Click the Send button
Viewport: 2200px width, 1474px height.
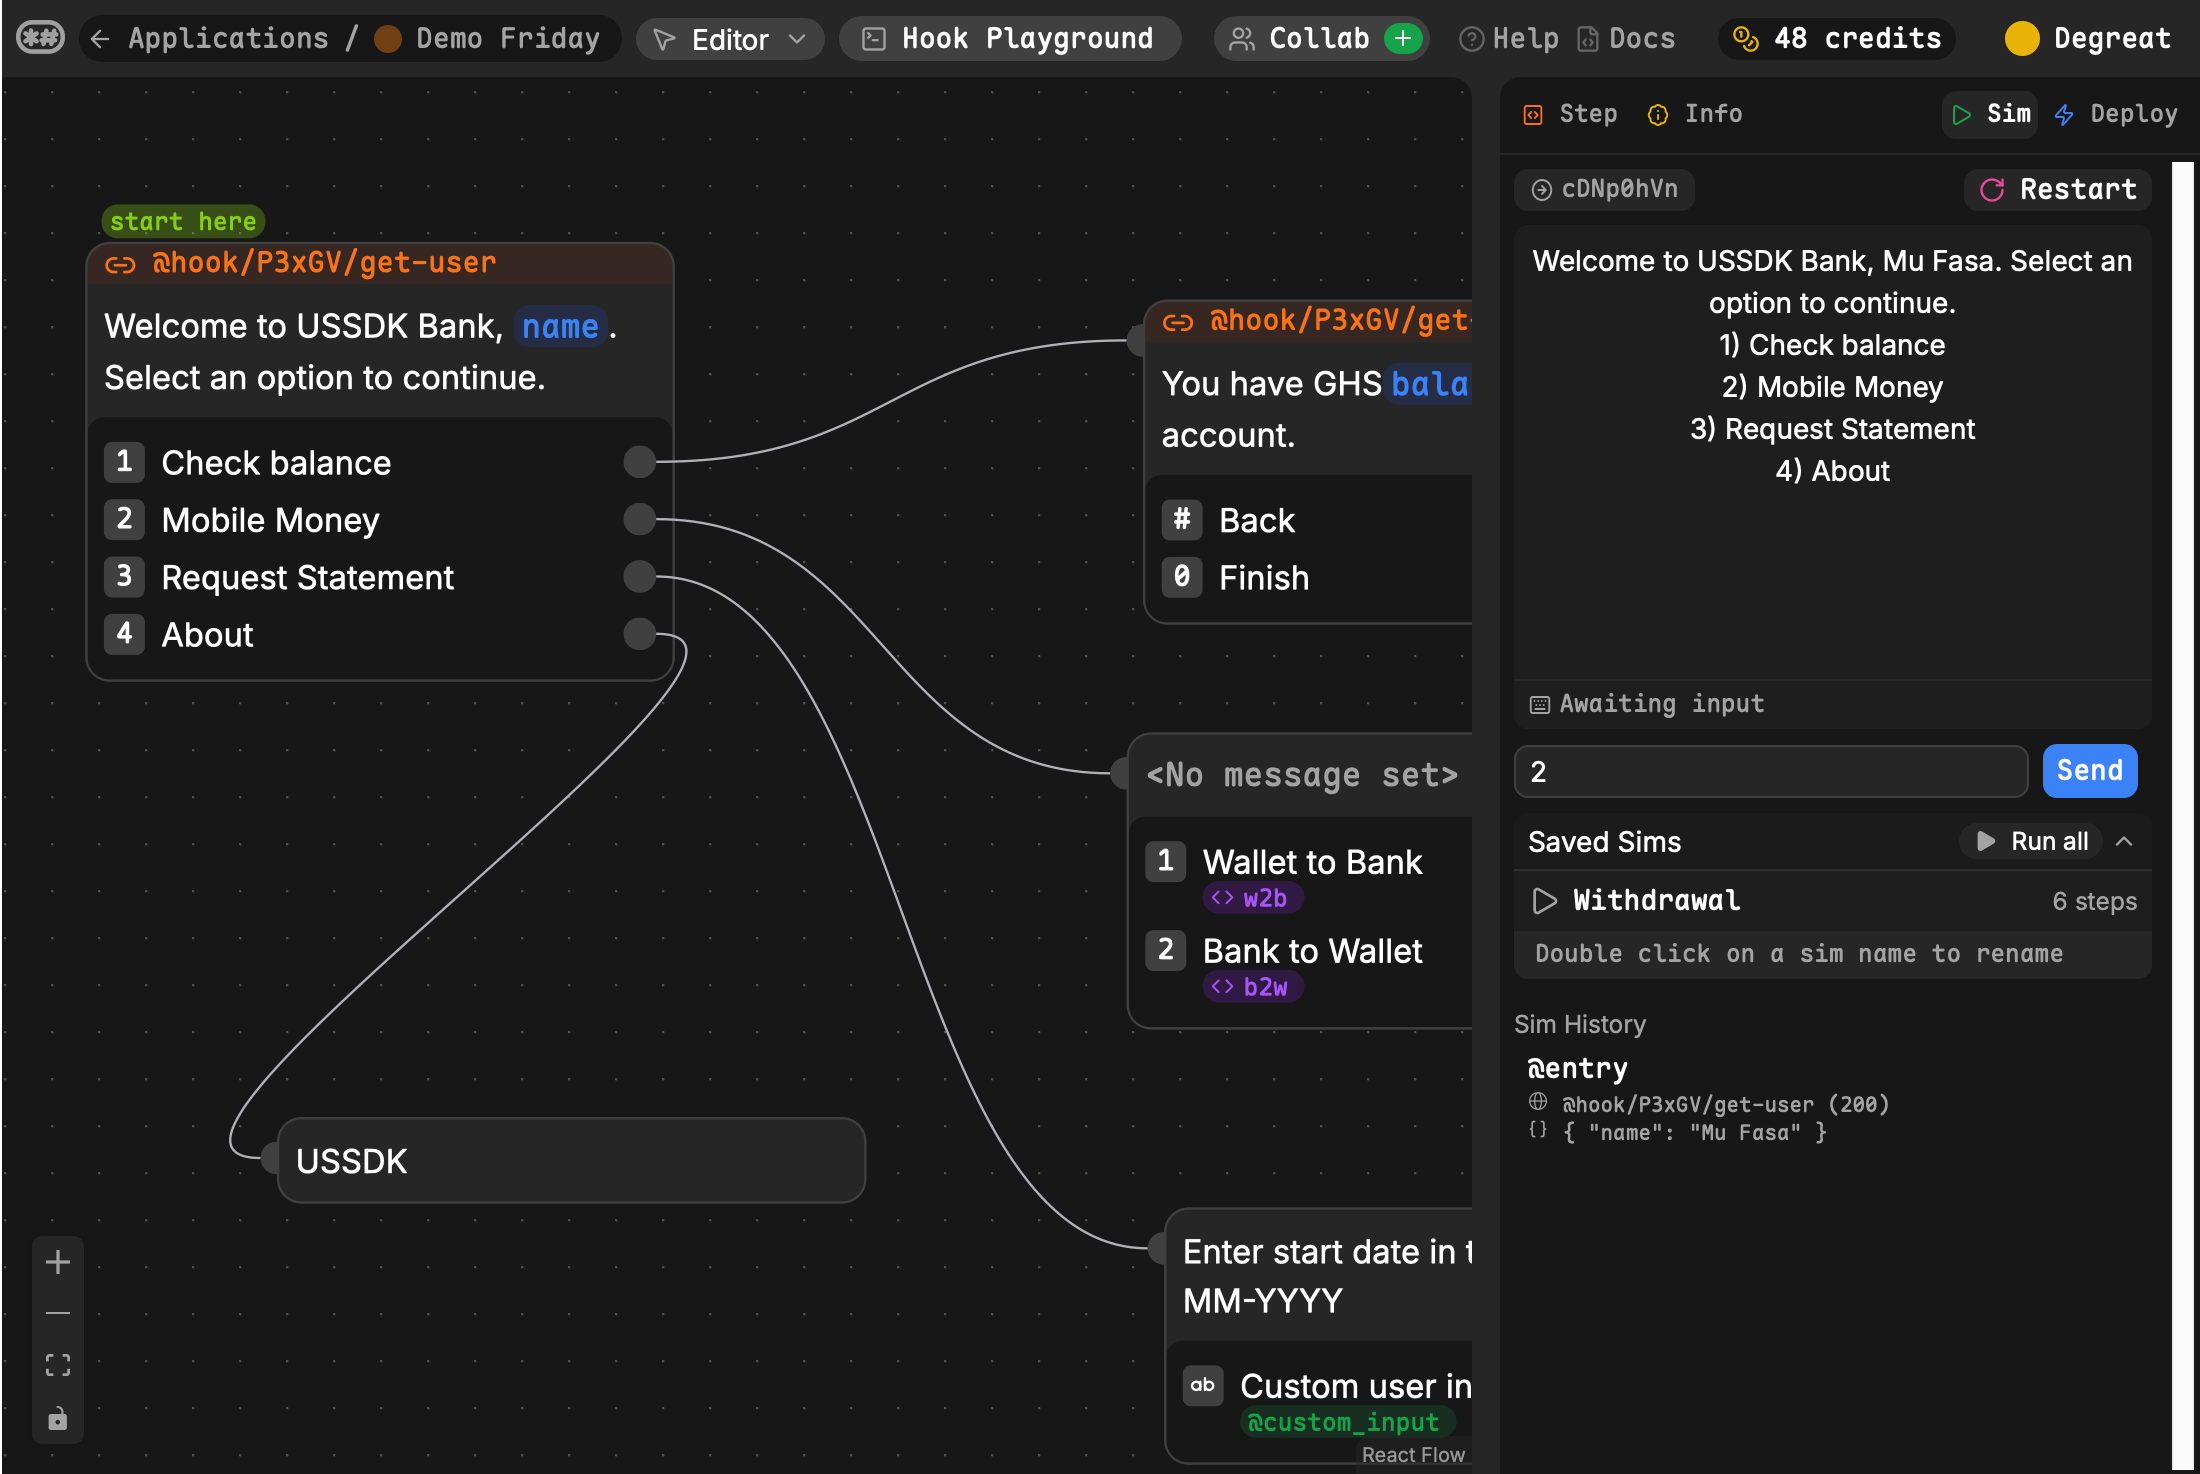2089,770
